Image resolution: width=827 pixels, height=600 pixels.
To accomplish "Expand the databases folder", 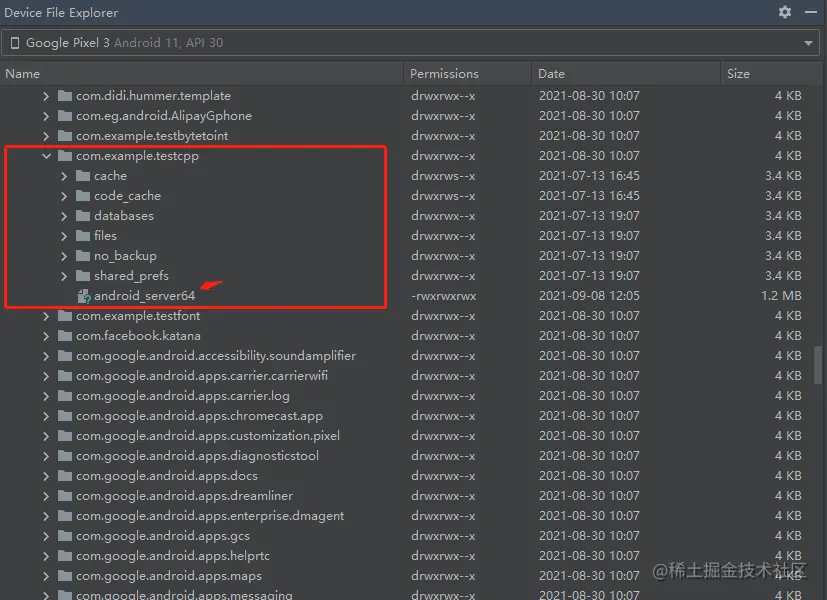I will [x=64, y=216].
